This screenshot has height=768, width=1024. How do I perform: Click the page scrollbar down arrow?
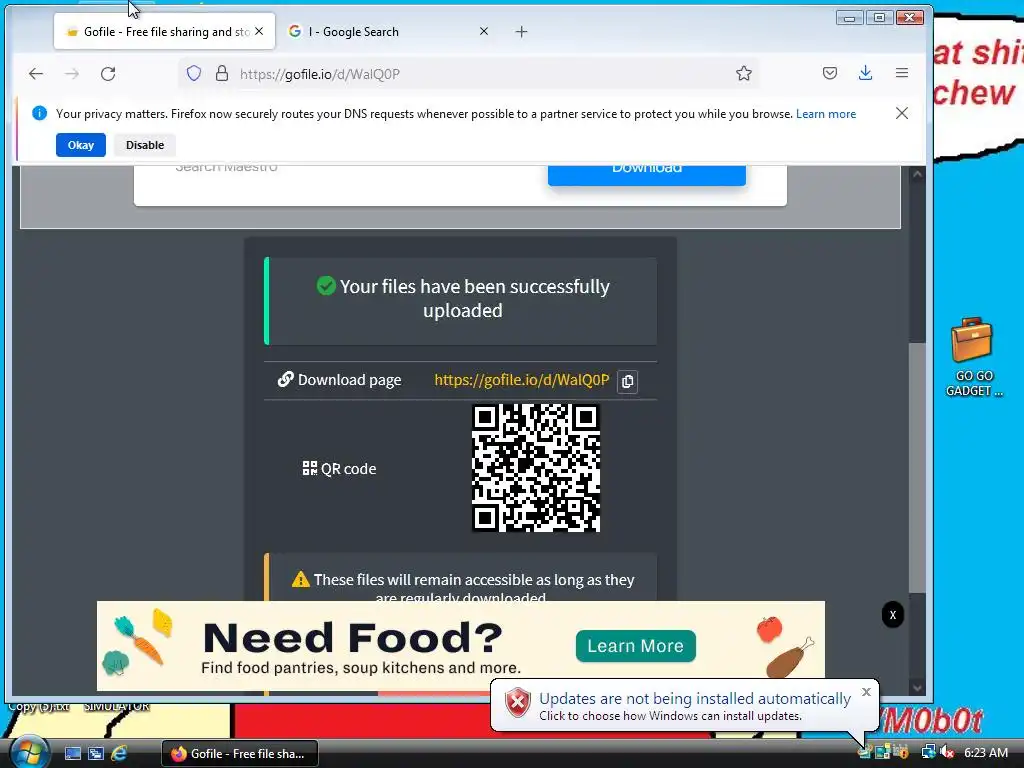pyautogui.click(x=918, y=688)
